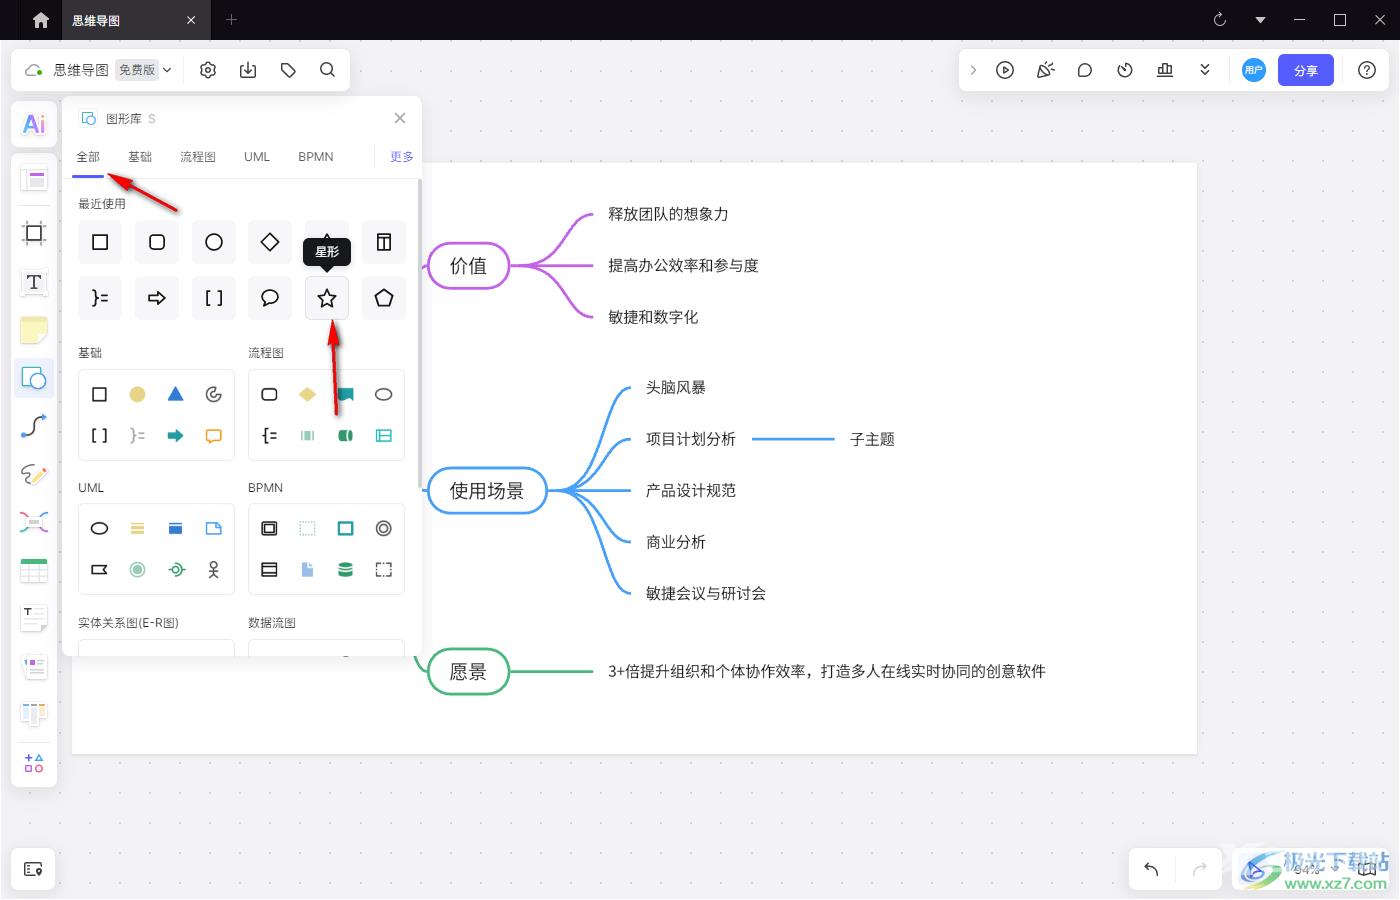Select the Shapes tool in sidebar
The height and width of the screenshot is (900, 1400).
(34, 378)
